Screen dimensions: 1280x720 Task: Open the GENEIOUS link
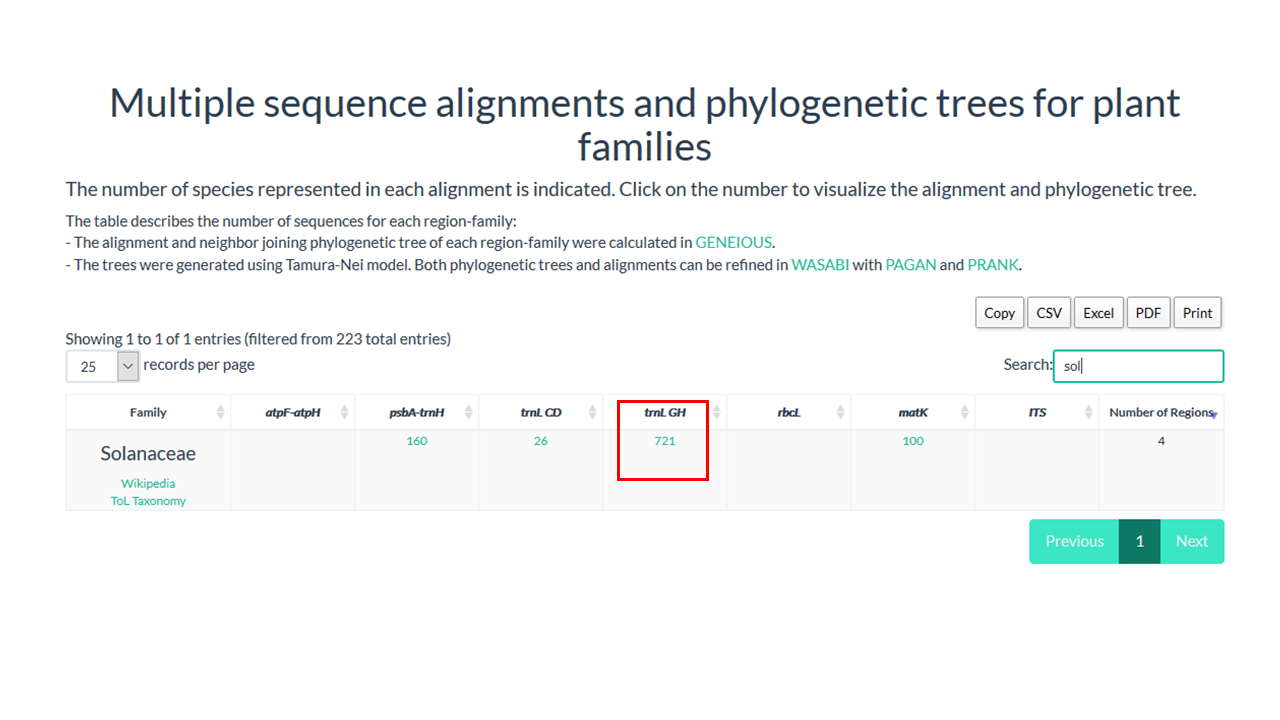(734, 242)
